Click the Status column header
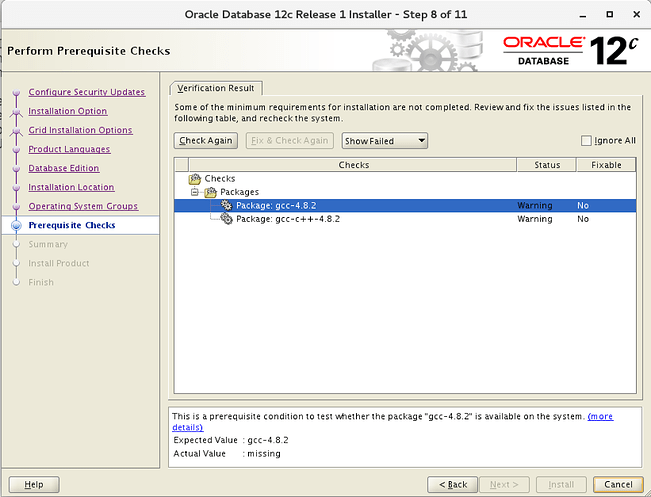 point(547,165)
